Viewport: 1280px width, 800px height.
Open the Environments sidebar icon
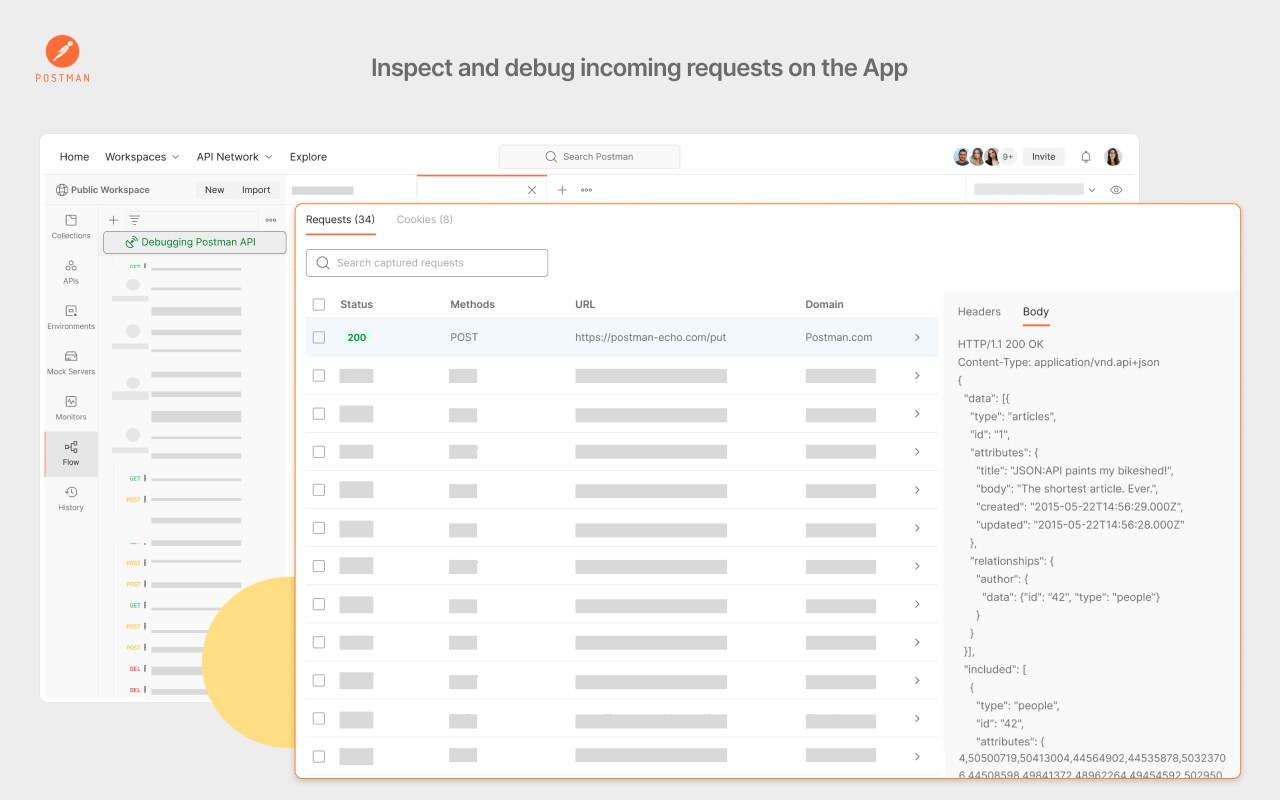point(71,316)
